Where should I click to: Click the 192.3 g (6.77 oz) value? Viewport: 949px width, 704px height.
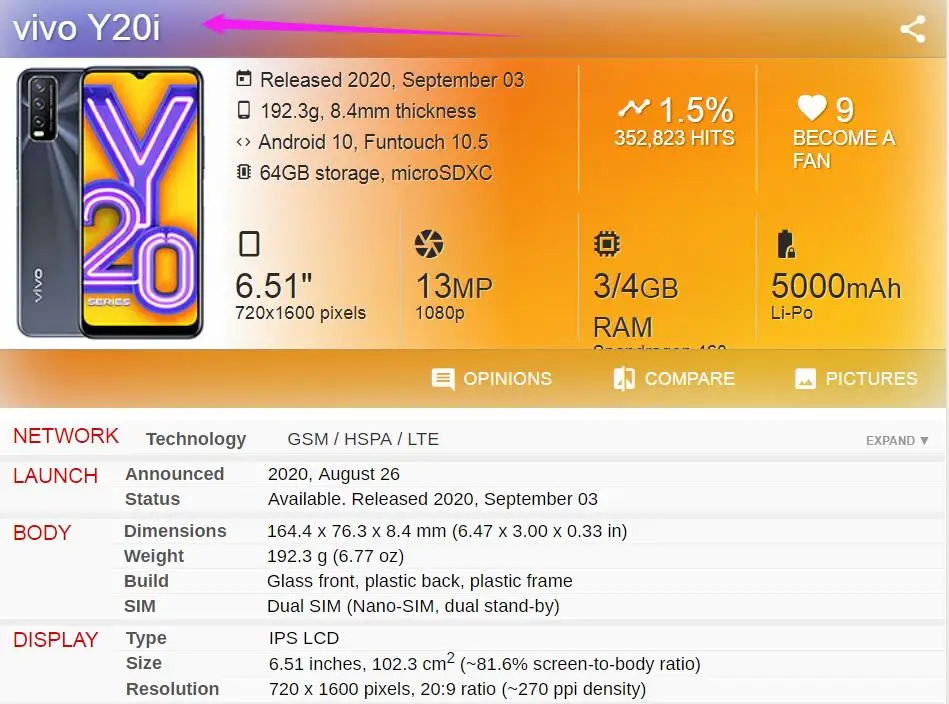335,556
